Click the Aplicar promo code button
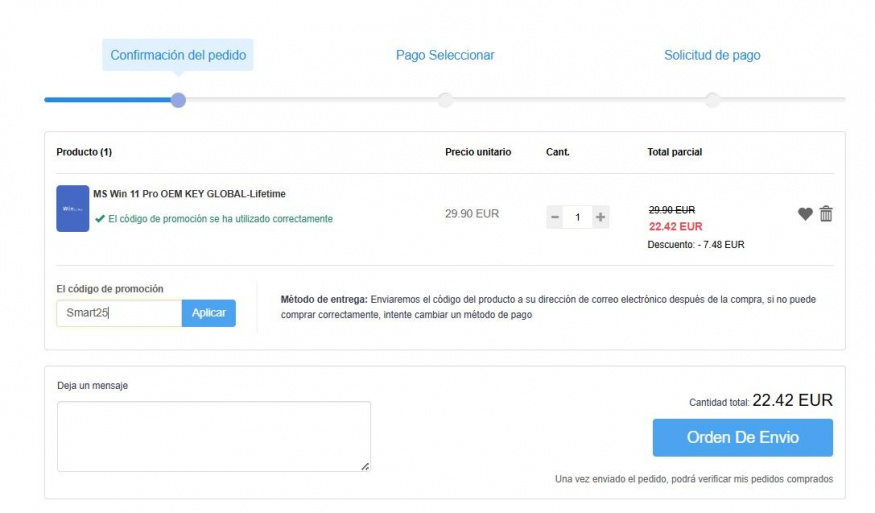The image size is (875, 513). (209, 313)
